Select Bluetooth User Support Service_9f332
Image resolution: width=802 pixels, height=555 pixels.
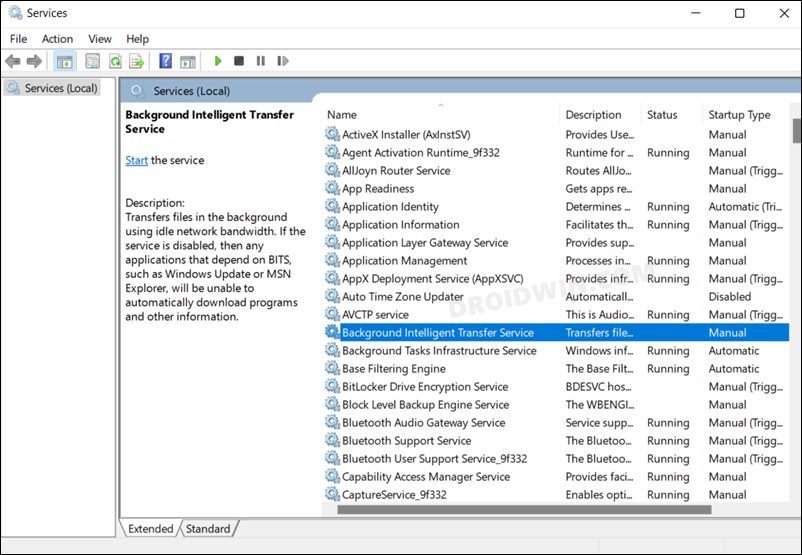coord(556,458)
